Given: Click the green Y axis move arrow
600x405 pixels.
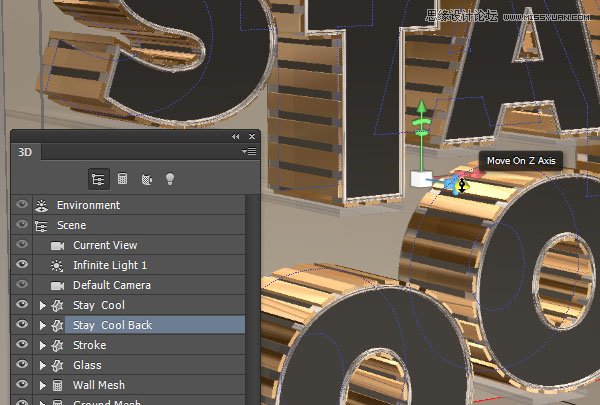Looking at the screenshot, I should coord(421,107).
